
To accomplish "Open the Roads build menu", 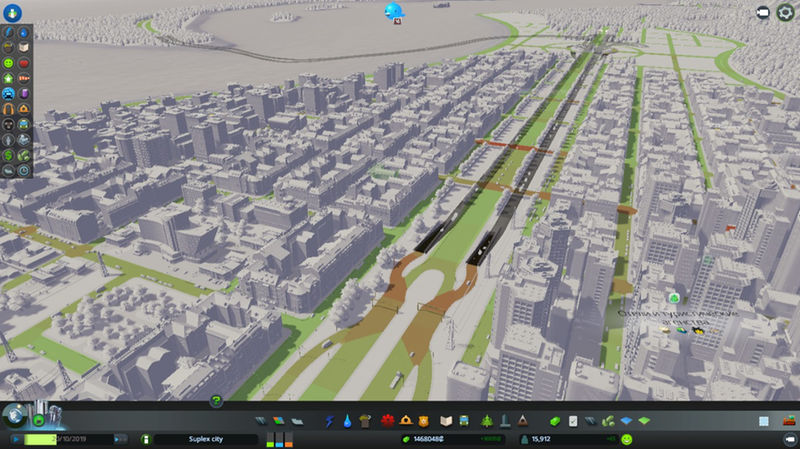I will [261, 421].
